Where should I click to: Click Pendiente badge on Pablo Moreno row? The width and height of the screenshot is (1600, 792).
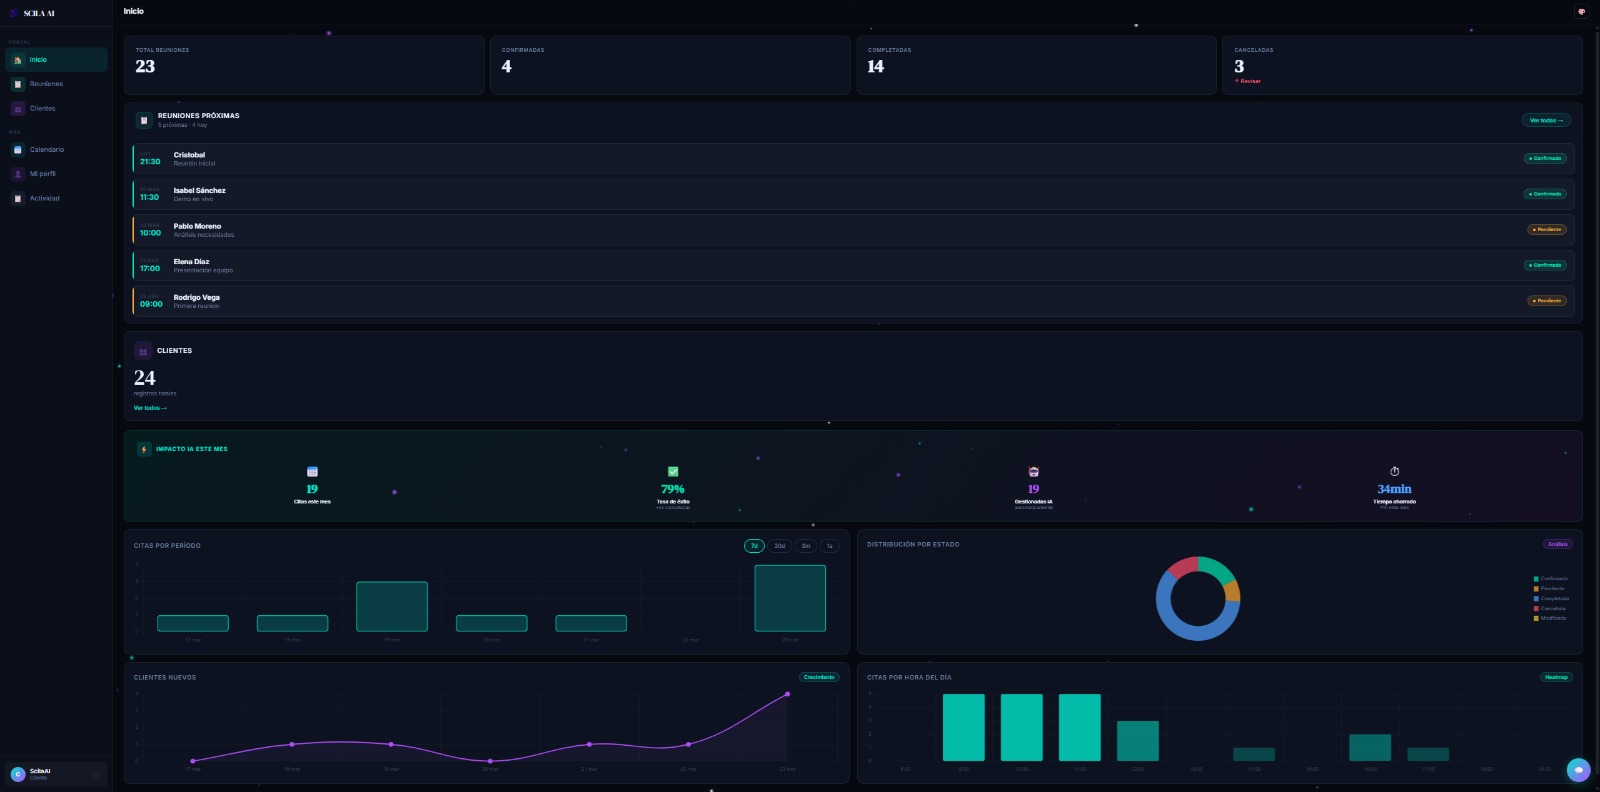coord(1547,229)
